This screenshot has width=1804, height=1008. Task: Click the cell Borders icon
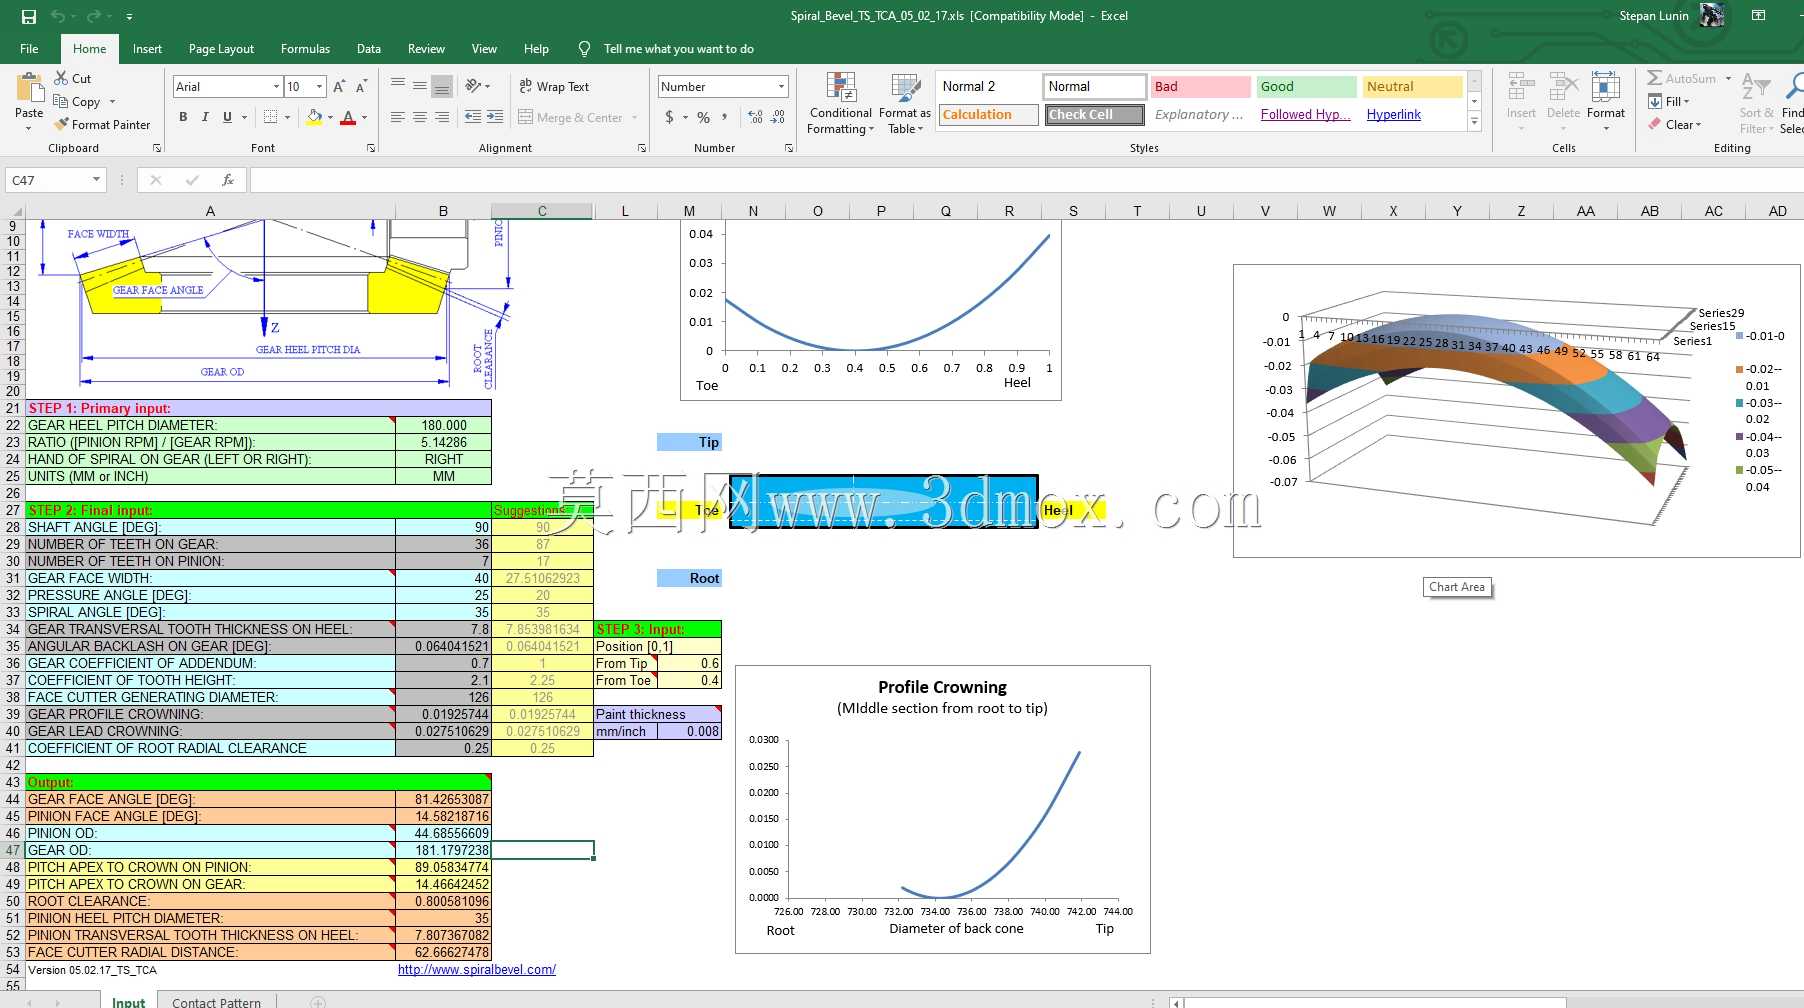tap(270, 117)
